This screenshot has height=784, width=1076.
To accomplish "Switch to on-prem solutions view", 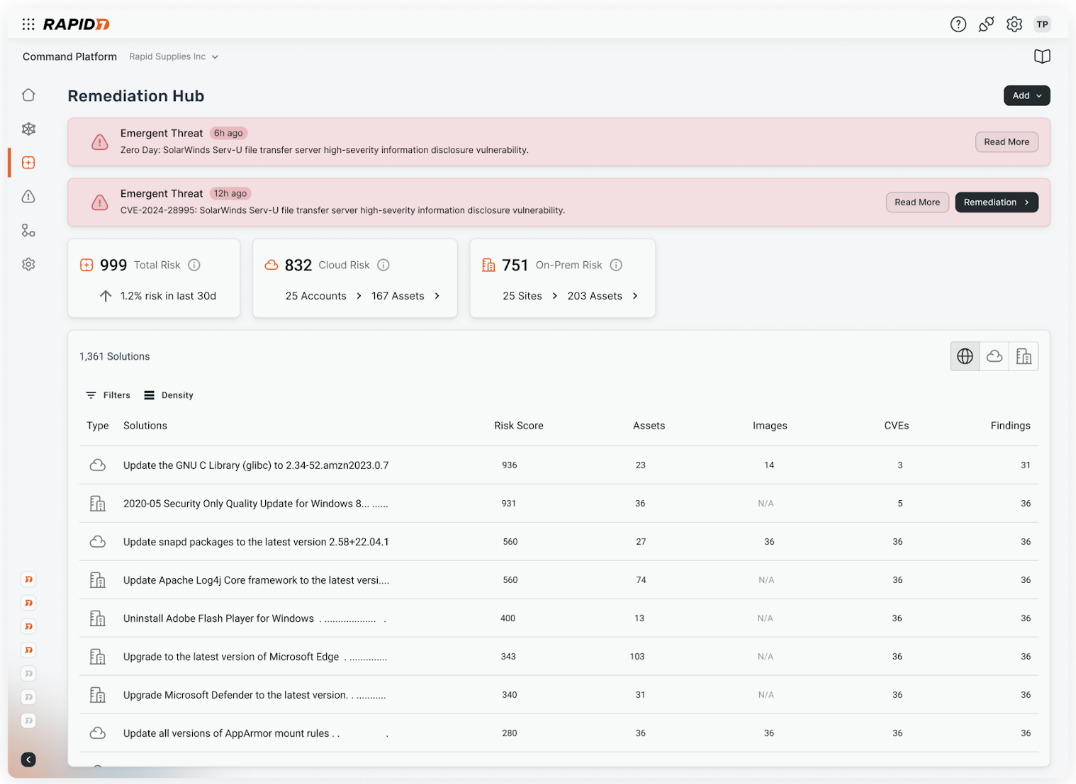I will click(1023, 356).
